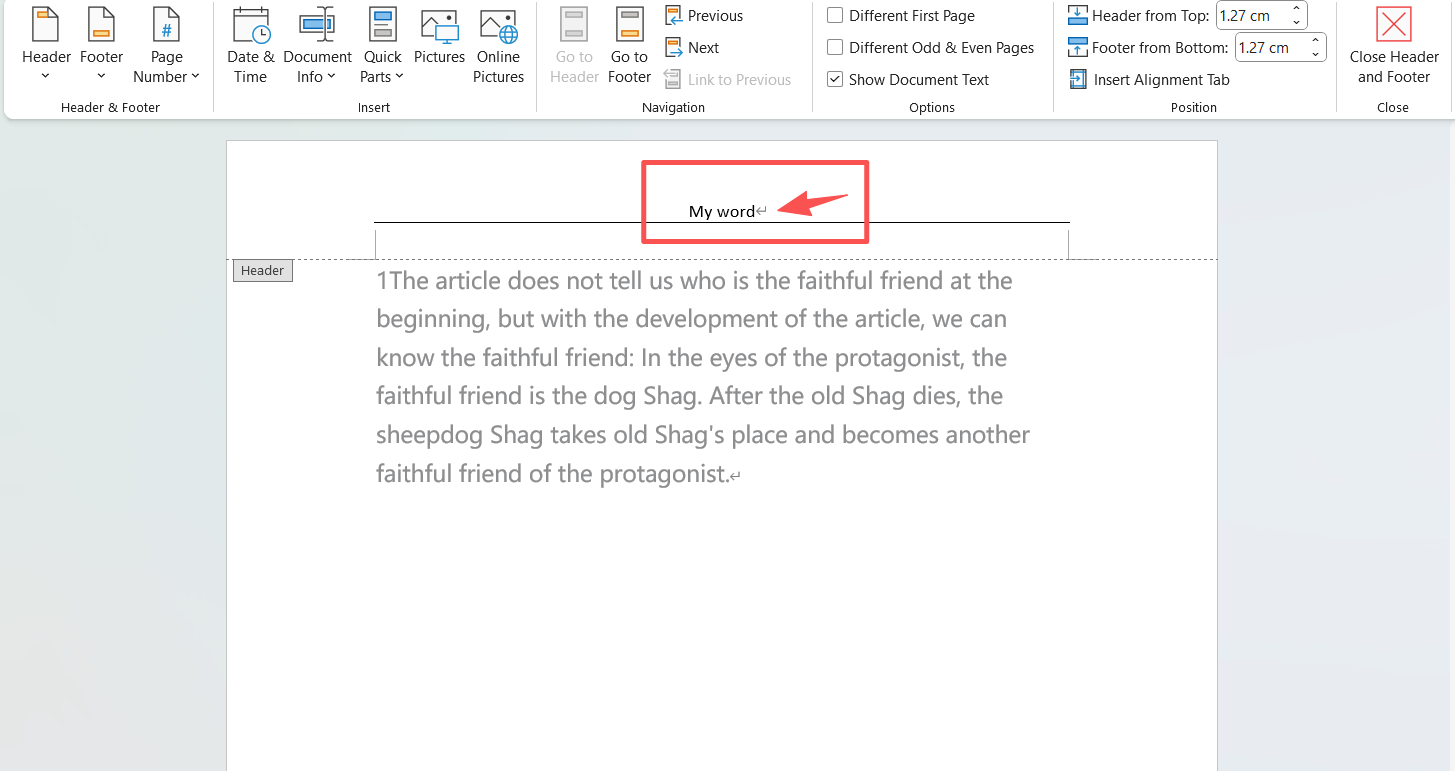Enable Different First Page option
The height and width of the screenshot is (771, 1455).
pyautogui.click(x=835, y=16)
